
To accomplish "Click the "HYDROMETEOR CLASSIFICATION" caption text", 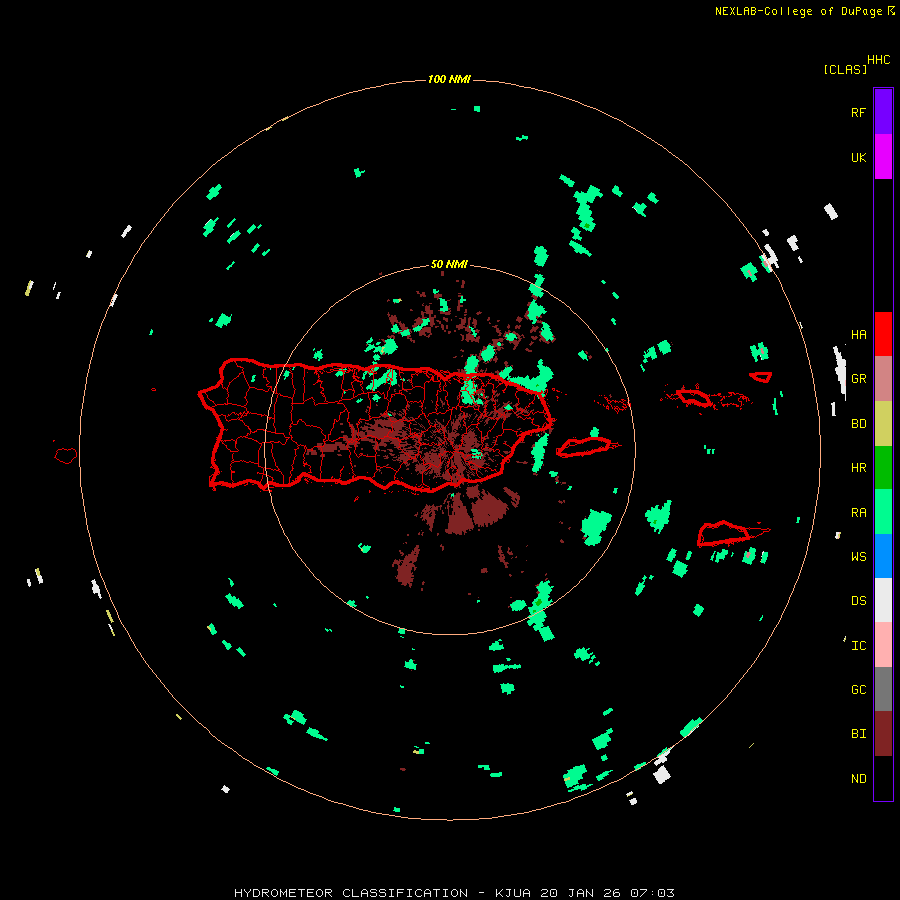I will point(351,893).
